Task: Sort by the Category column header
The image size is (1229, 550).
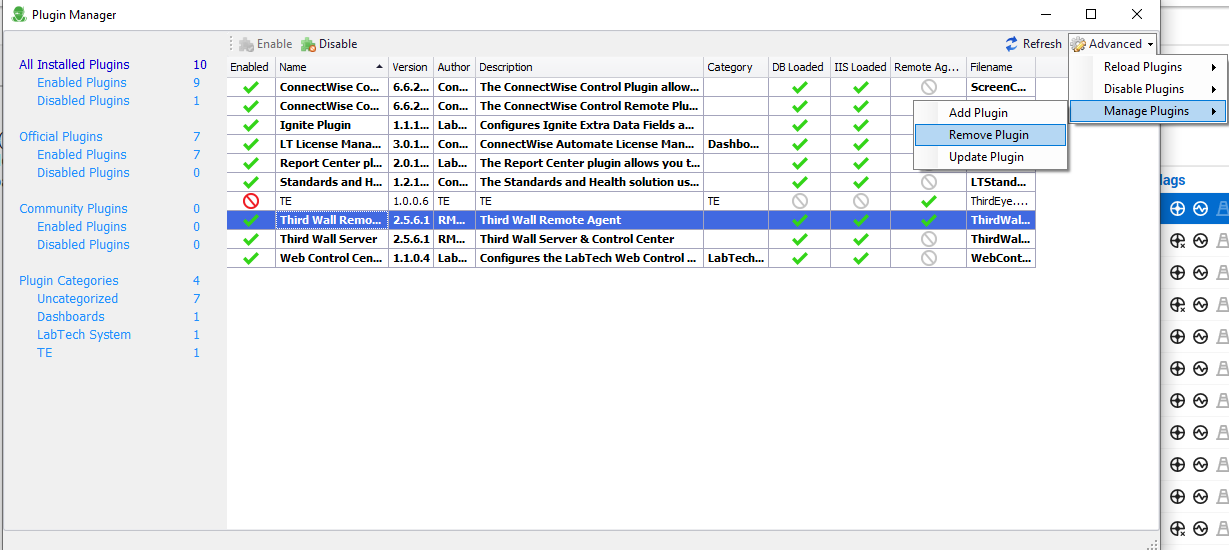Action: (x=736, y=67)
